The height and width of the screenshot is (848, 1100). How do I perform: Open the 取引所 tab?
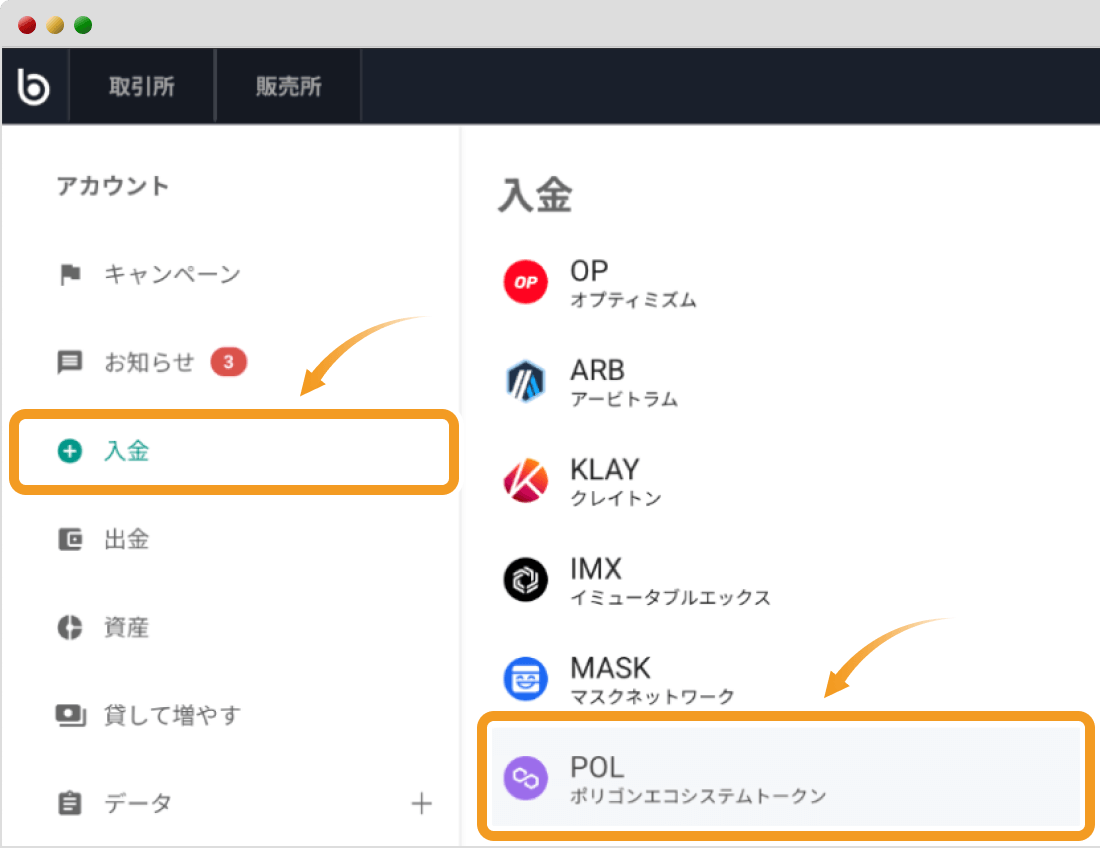pyautogui.click(x=142, y=86)
